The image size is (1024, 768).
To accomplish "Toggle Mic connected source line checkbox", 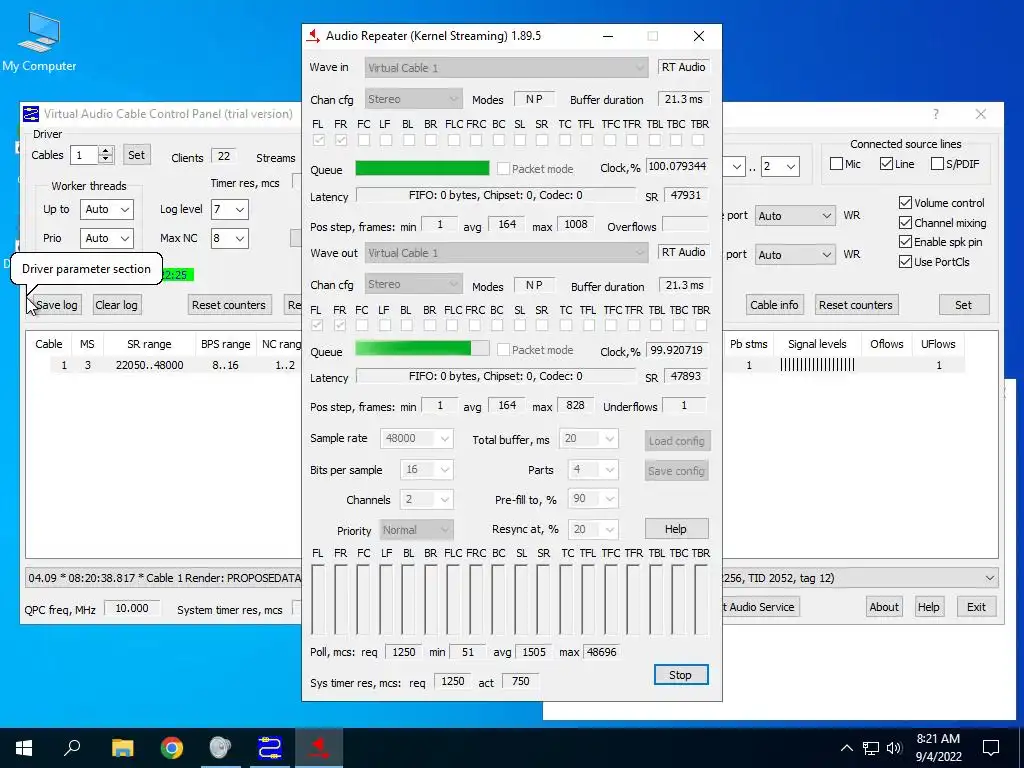I will pyautogui.click(x=836, y=164).
